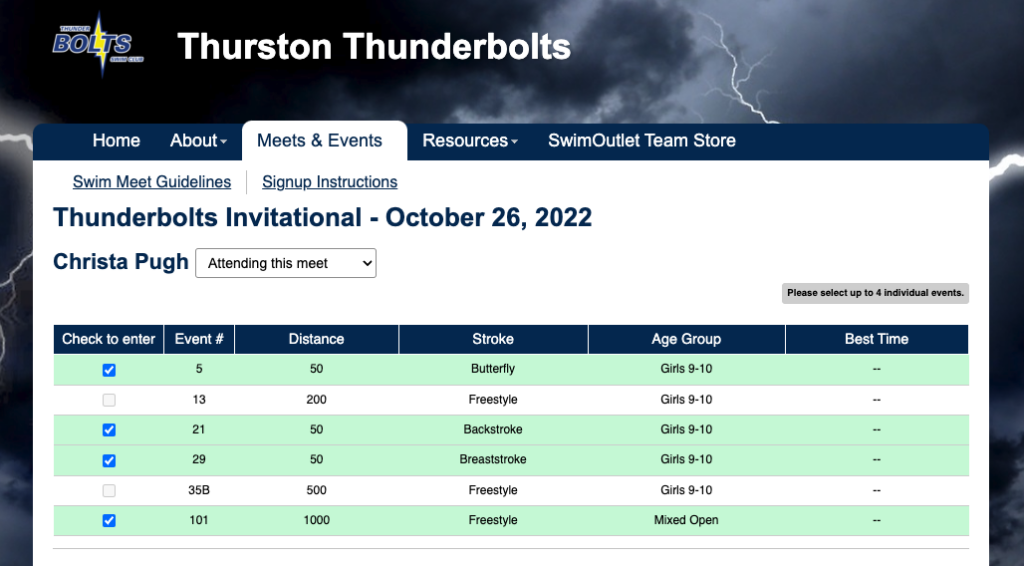The height and width of the screenshot is (566, 1024).
Task: Uncheck event 21 Backstroke checkbox
Action: [109, 430]
